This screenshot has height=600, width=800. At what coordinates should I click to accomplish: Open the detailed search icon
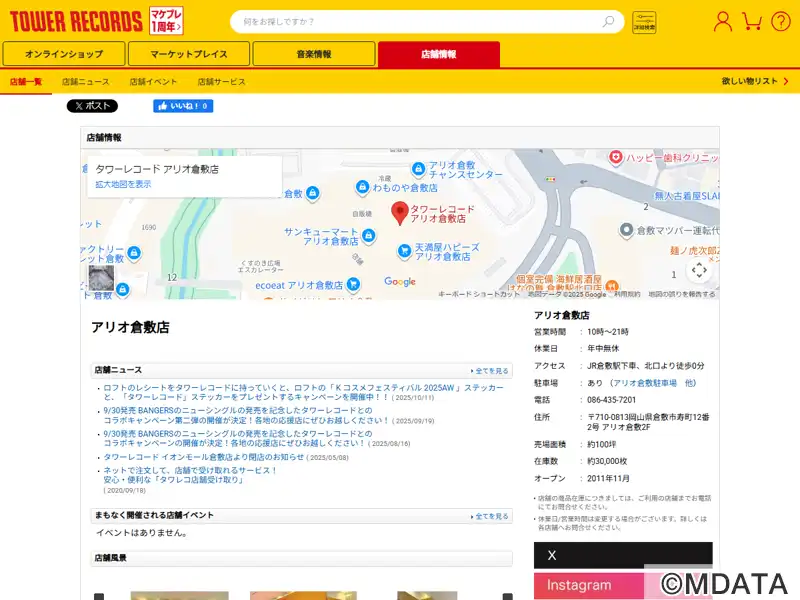click(x=644, y=22)
